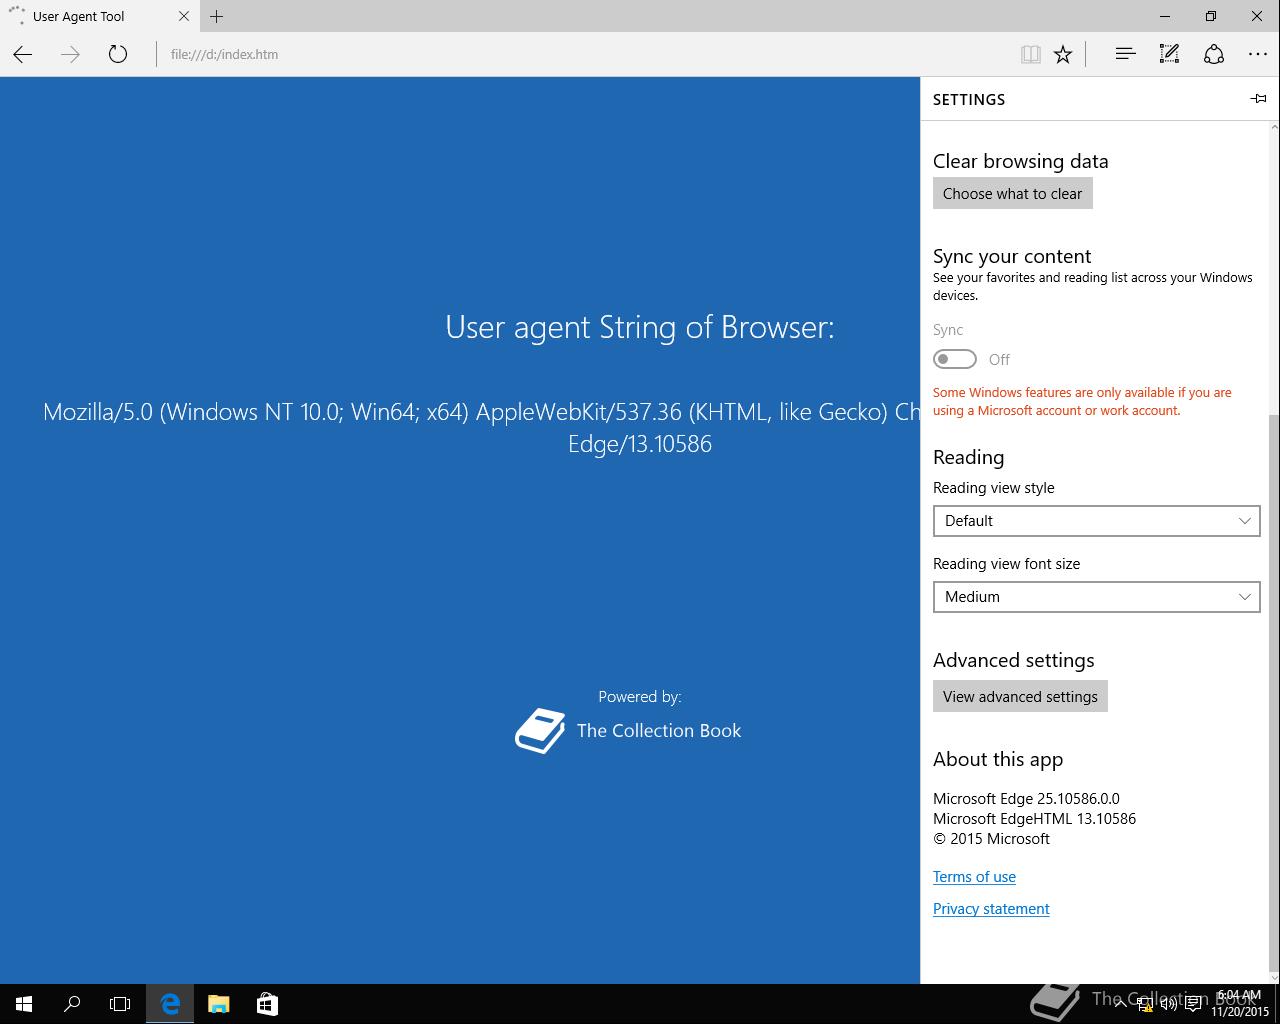1280x1024 pixels.
Task: Click Choose what to clear button
Action: (1012, 193)
